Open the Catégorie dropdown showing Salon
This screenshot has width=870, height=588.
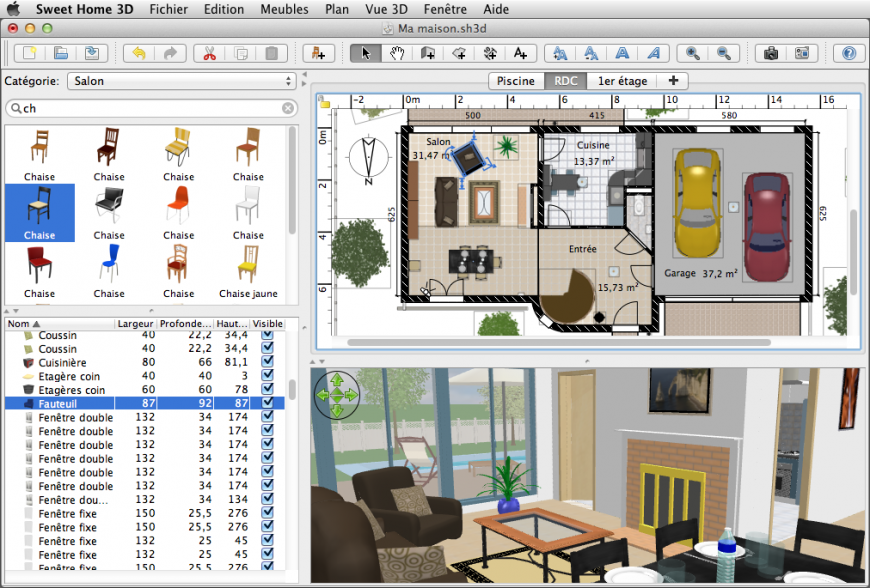point(181,81)
